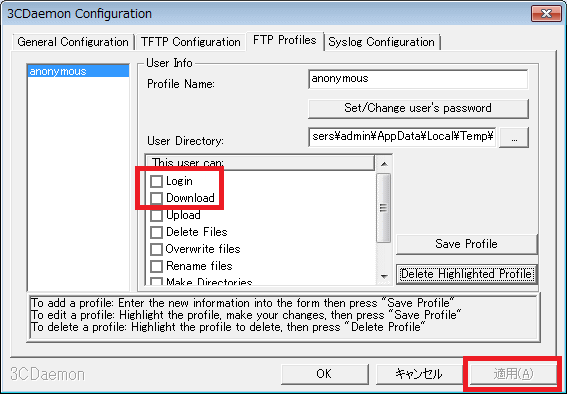Image resolution: width=567 pixels, height=394 pixels.
Task: Select the anonymous profile in the list
Action: 78,71
